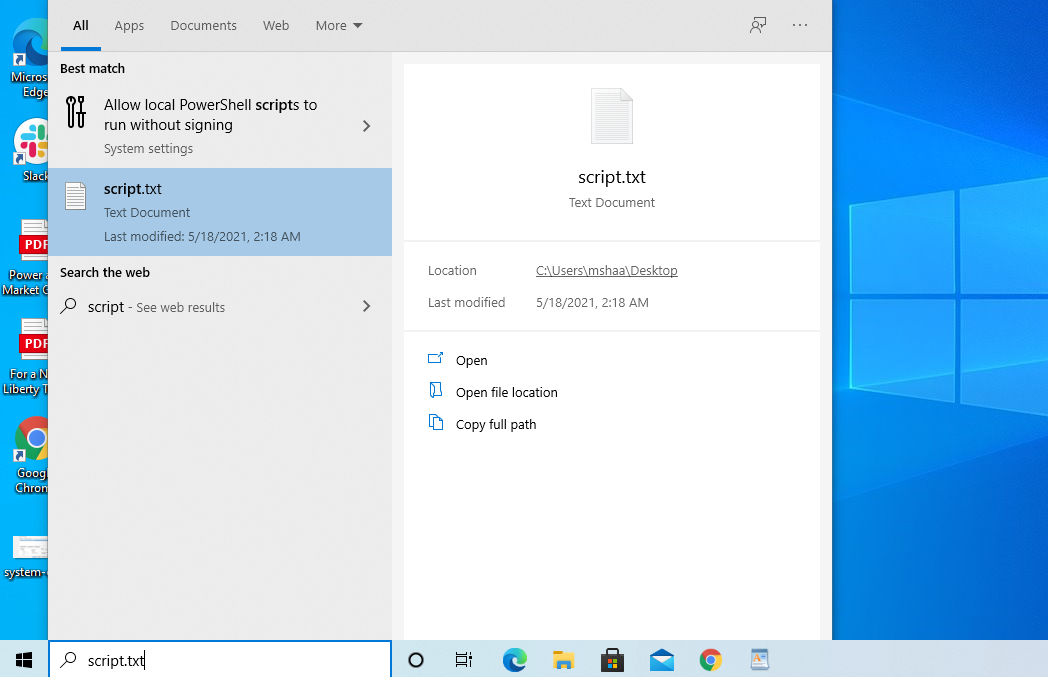The height and width of the screenshot is (677, 1048).
Task: Expand the PowerShell scripts result arrow
Action: tap(366, 126)
